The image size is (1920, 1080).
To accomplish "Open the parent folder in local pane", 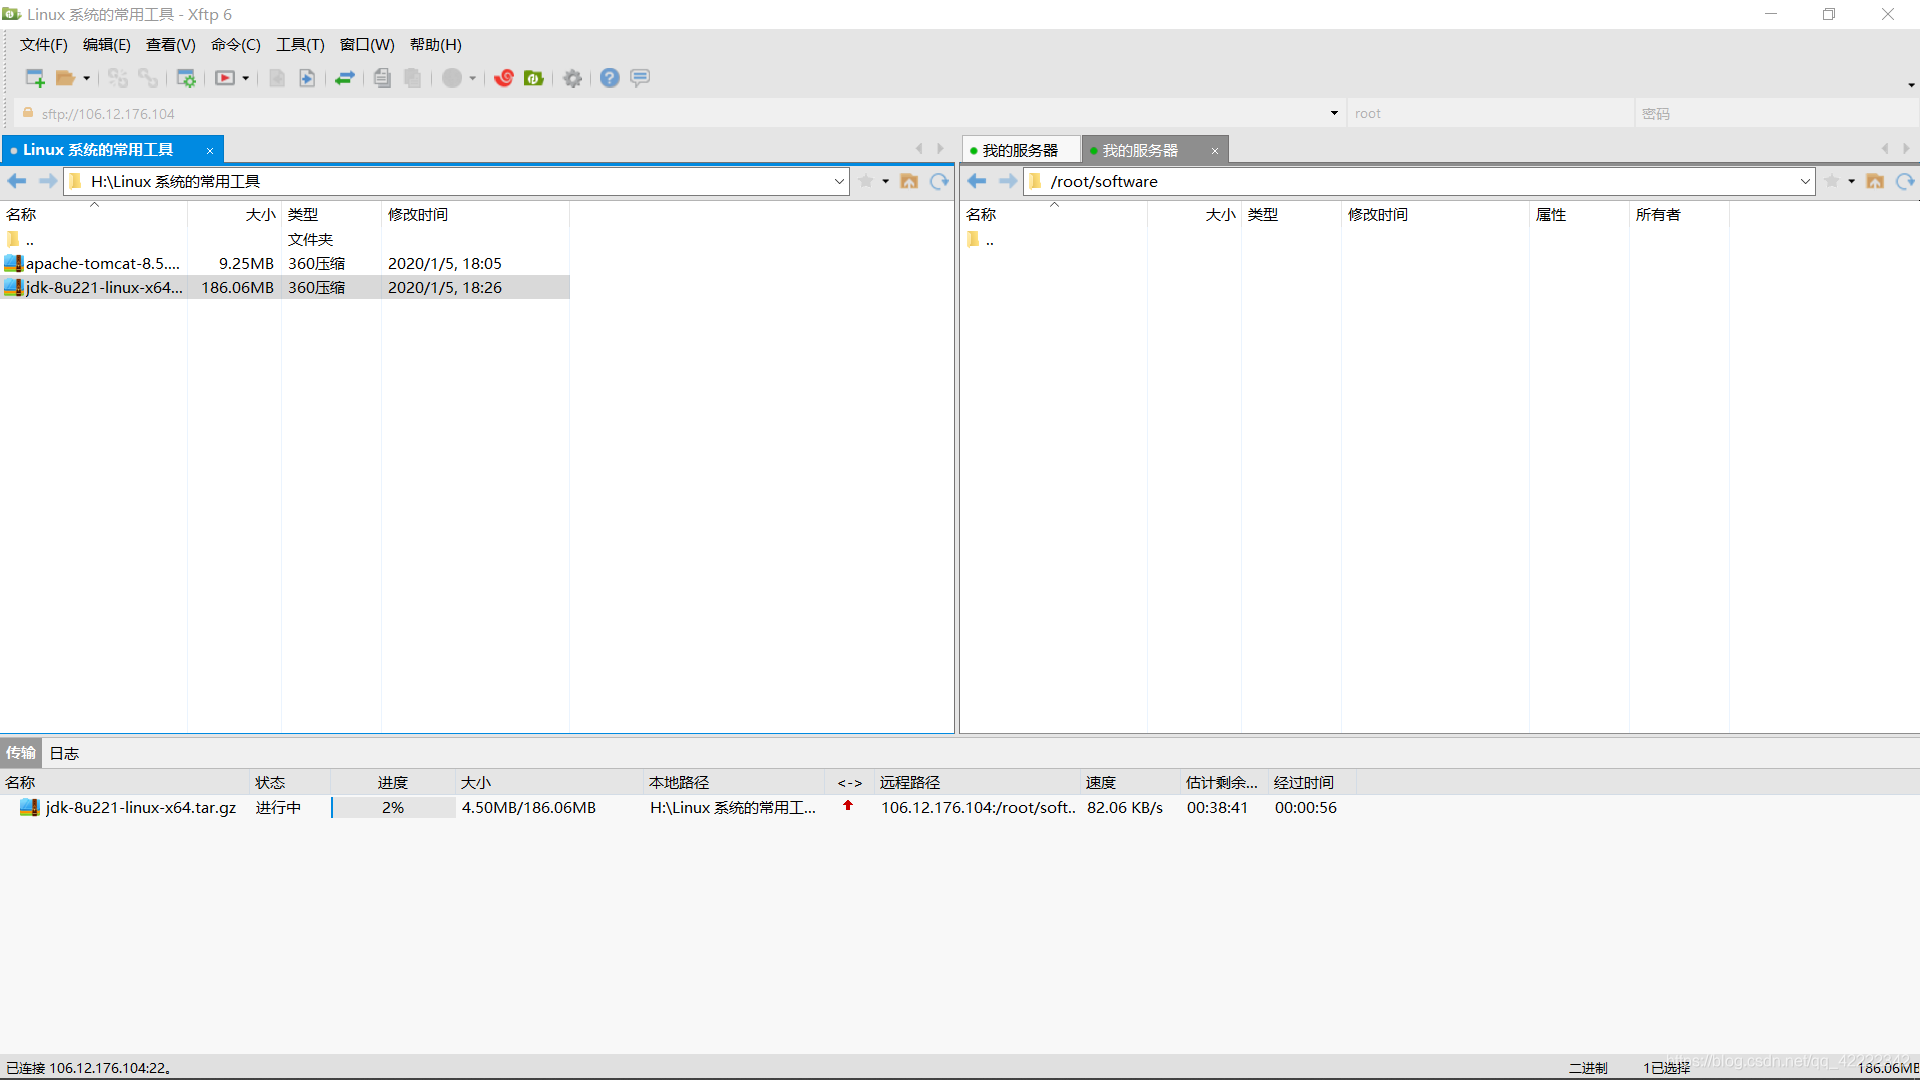I will coord(21,240).
